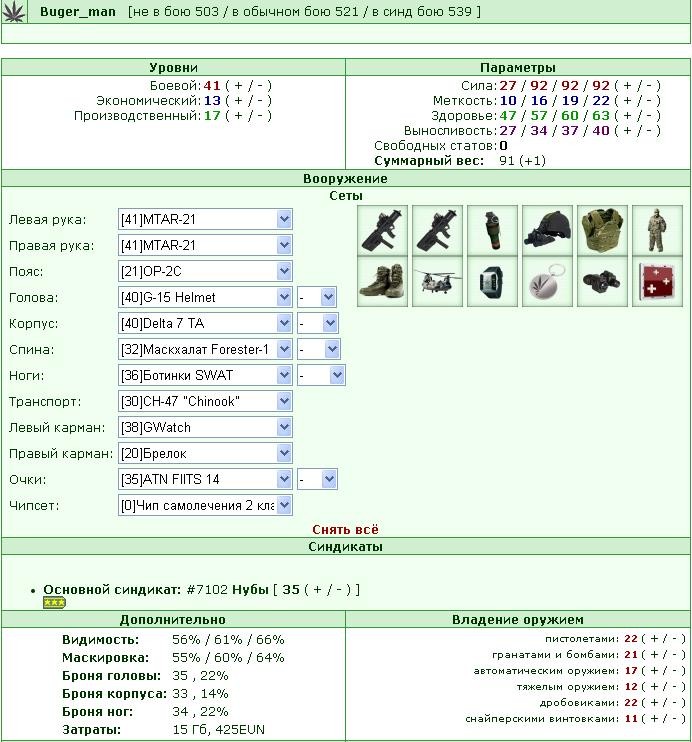The width and height of the screenshot is (692, 742).
Task: Open the Левая рука weapon dropdown
Action: (x=205, y=220)
